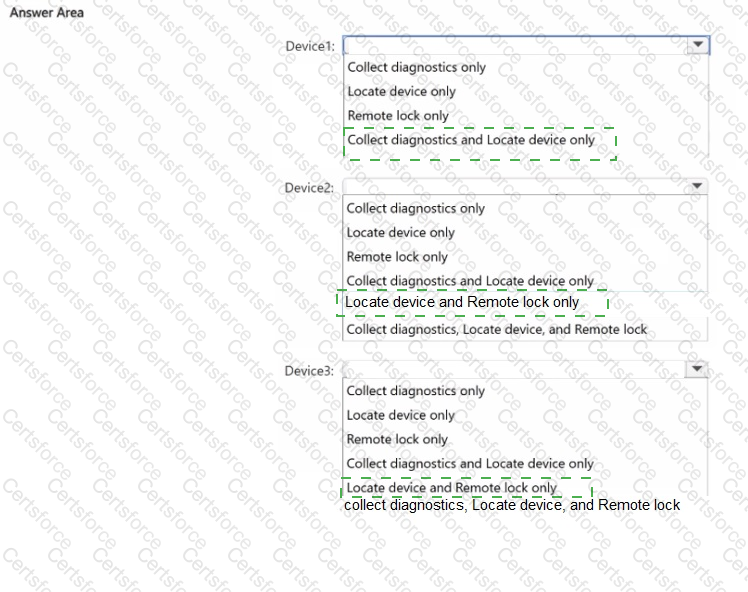Choose 'Locate device only' for Device2

(x=401, y=233)
